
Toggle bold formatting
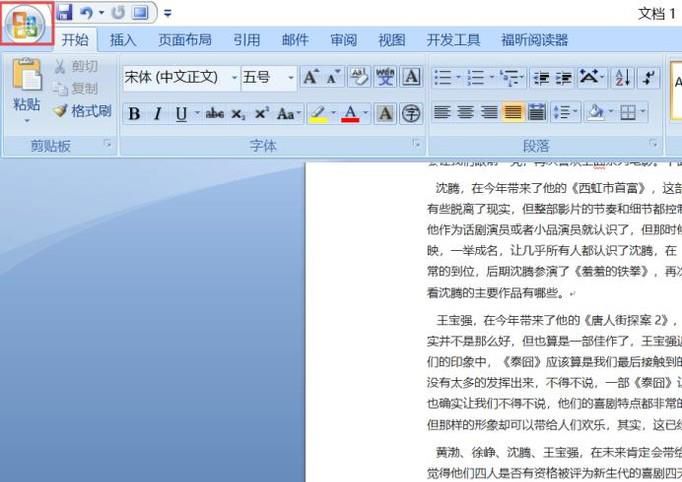[x=134, y=114]
